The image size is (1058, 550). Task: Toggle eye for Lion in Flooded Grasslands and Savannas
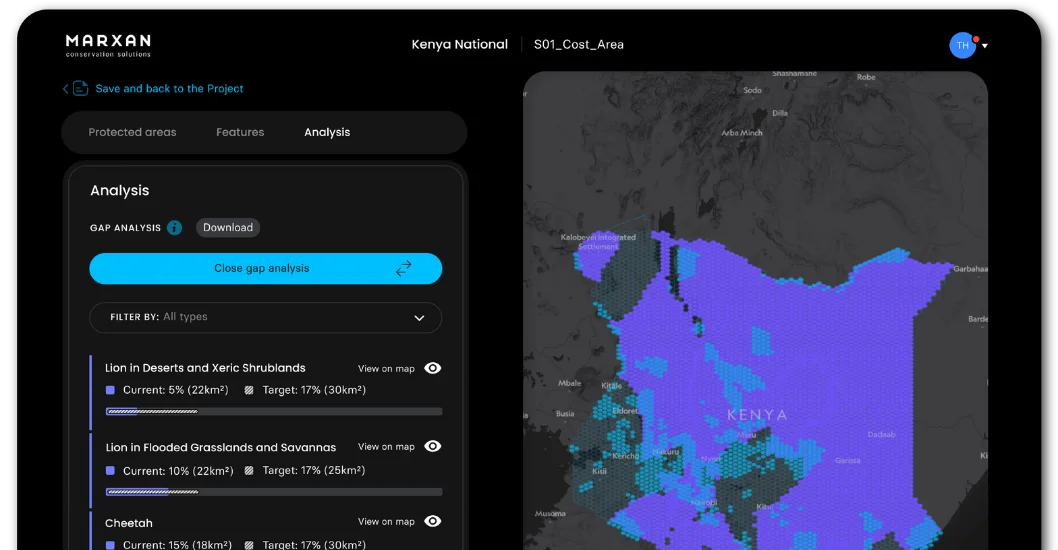pos(433,446)
